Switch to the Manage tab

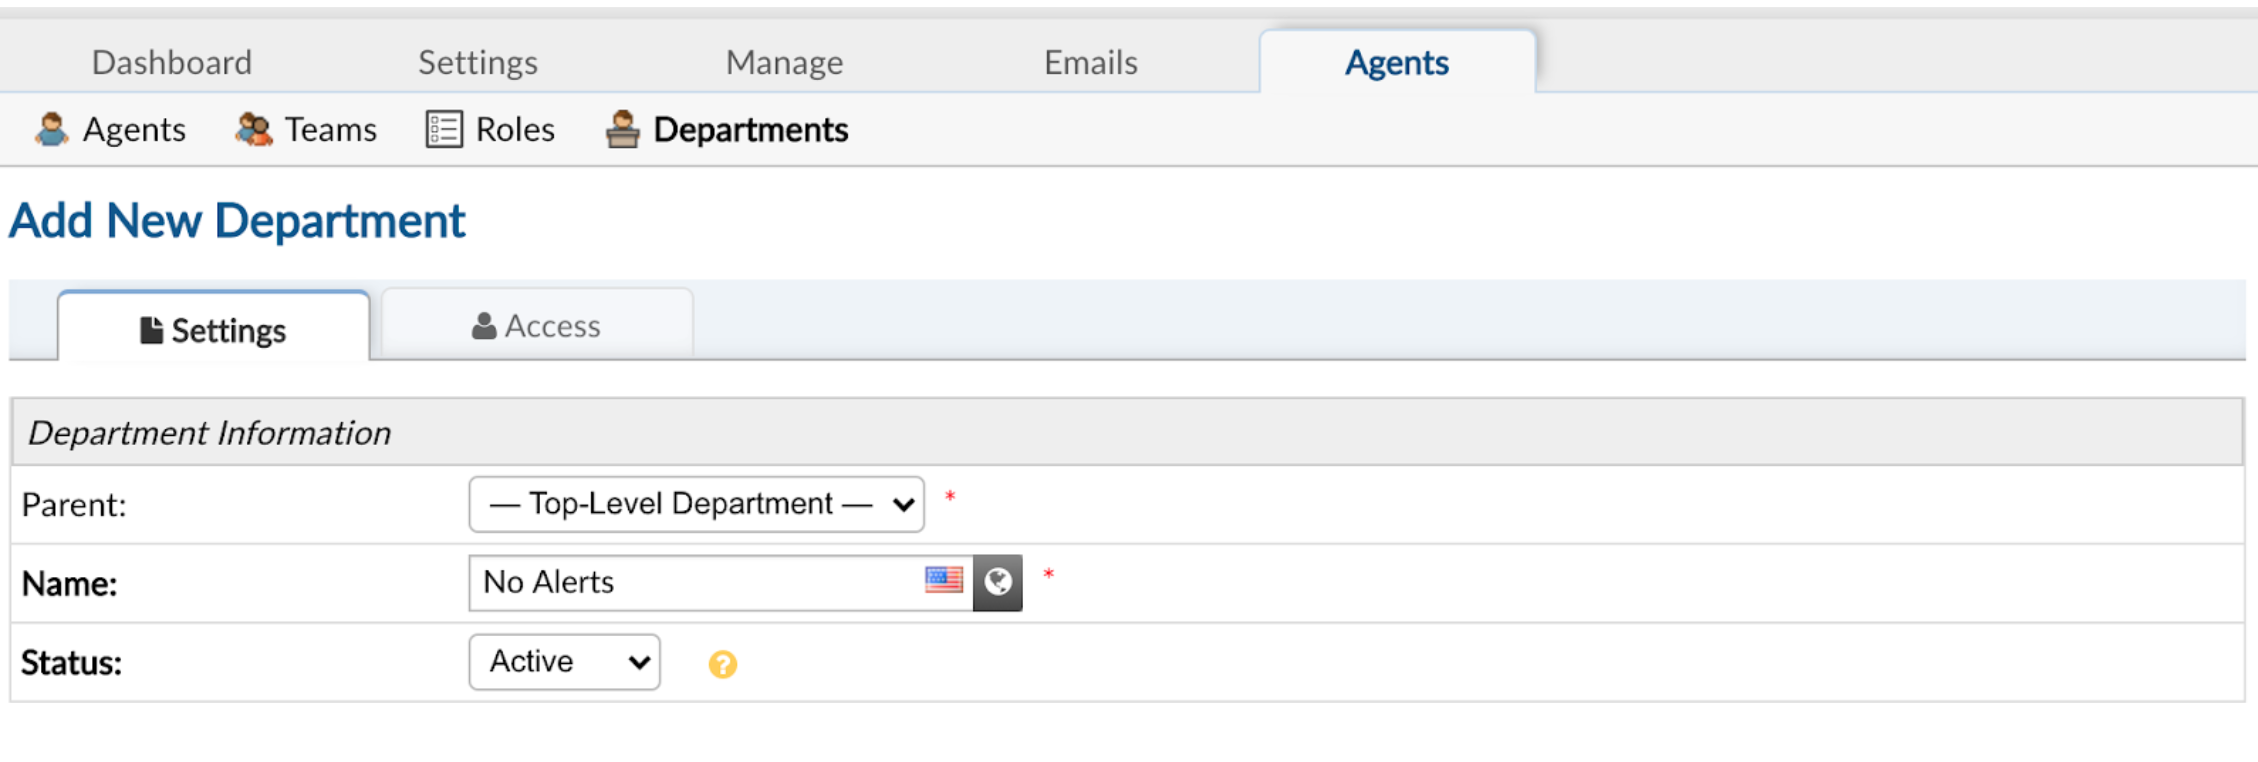pos(784,62)
